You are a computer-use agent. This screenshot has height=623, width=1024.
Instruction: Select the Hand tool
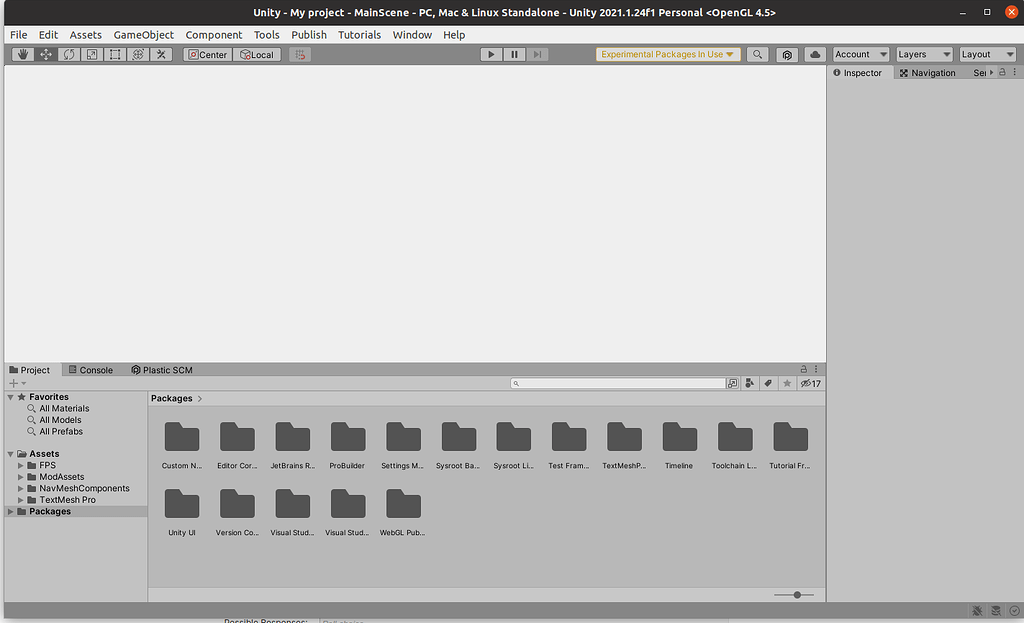click(x=21, y=54)
